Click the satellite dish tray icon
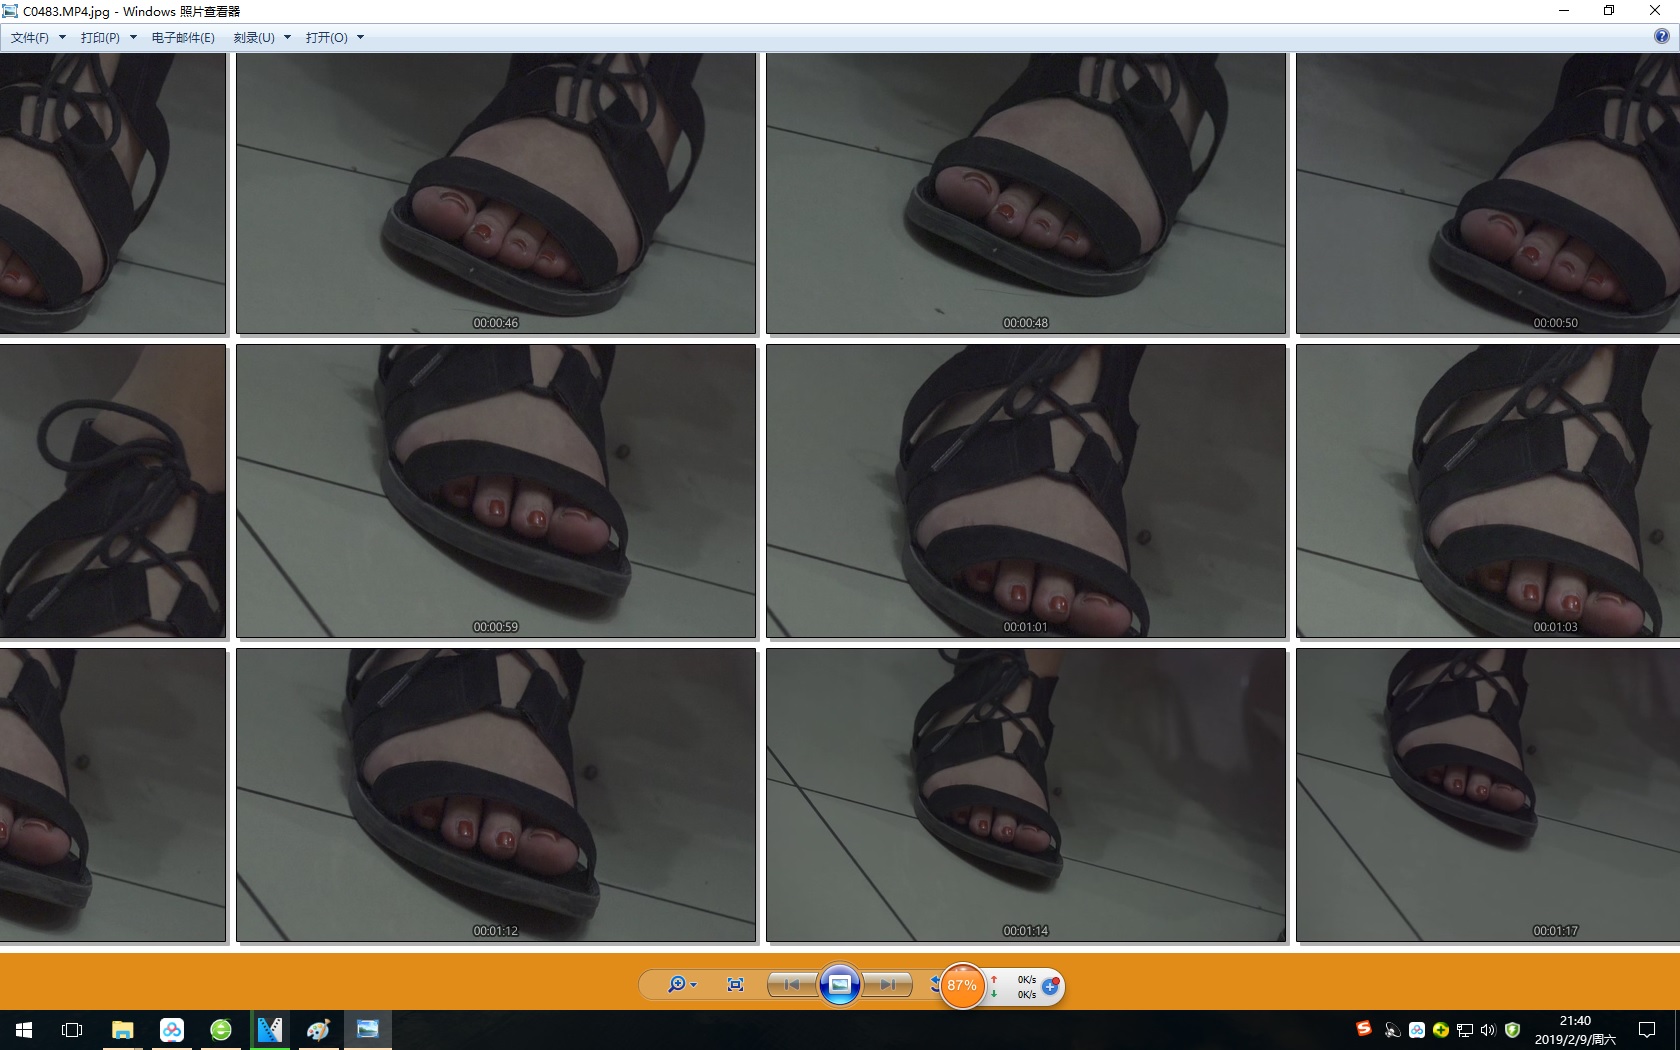This screenshot has width=1680, height=1050. click(x=1392, y=1030)
